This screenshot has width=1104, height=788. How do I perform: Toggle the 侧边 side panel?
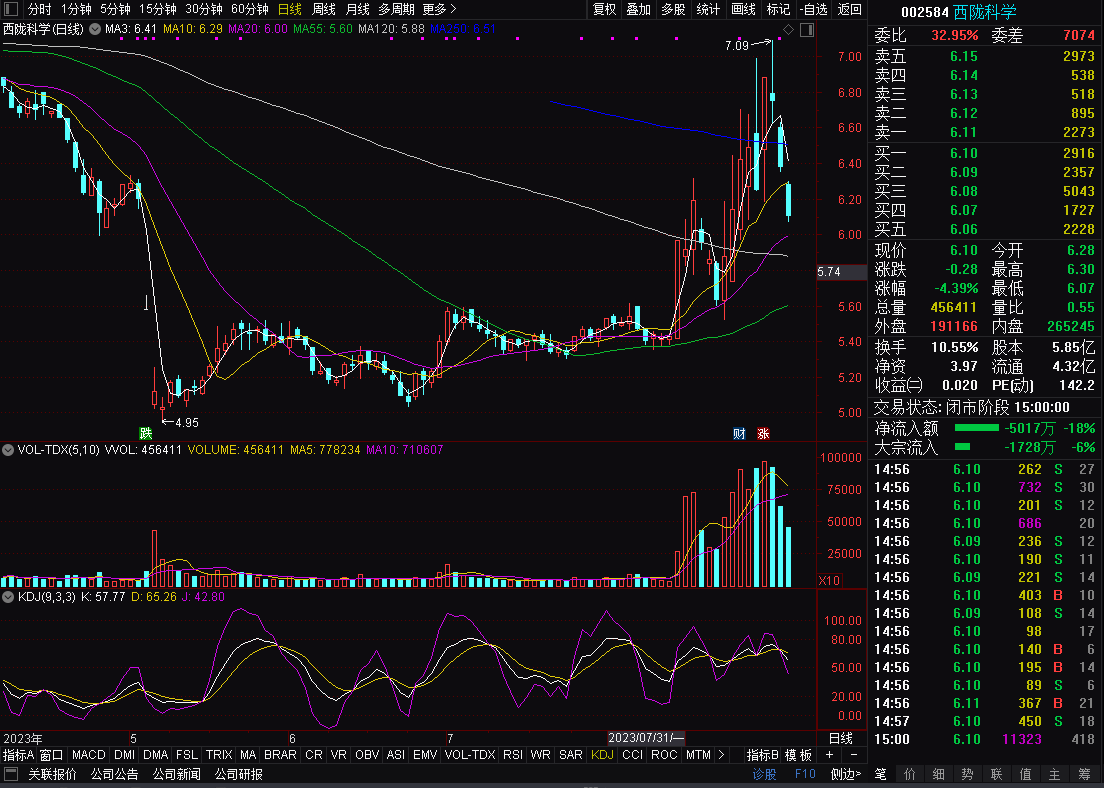click(846, 774)
